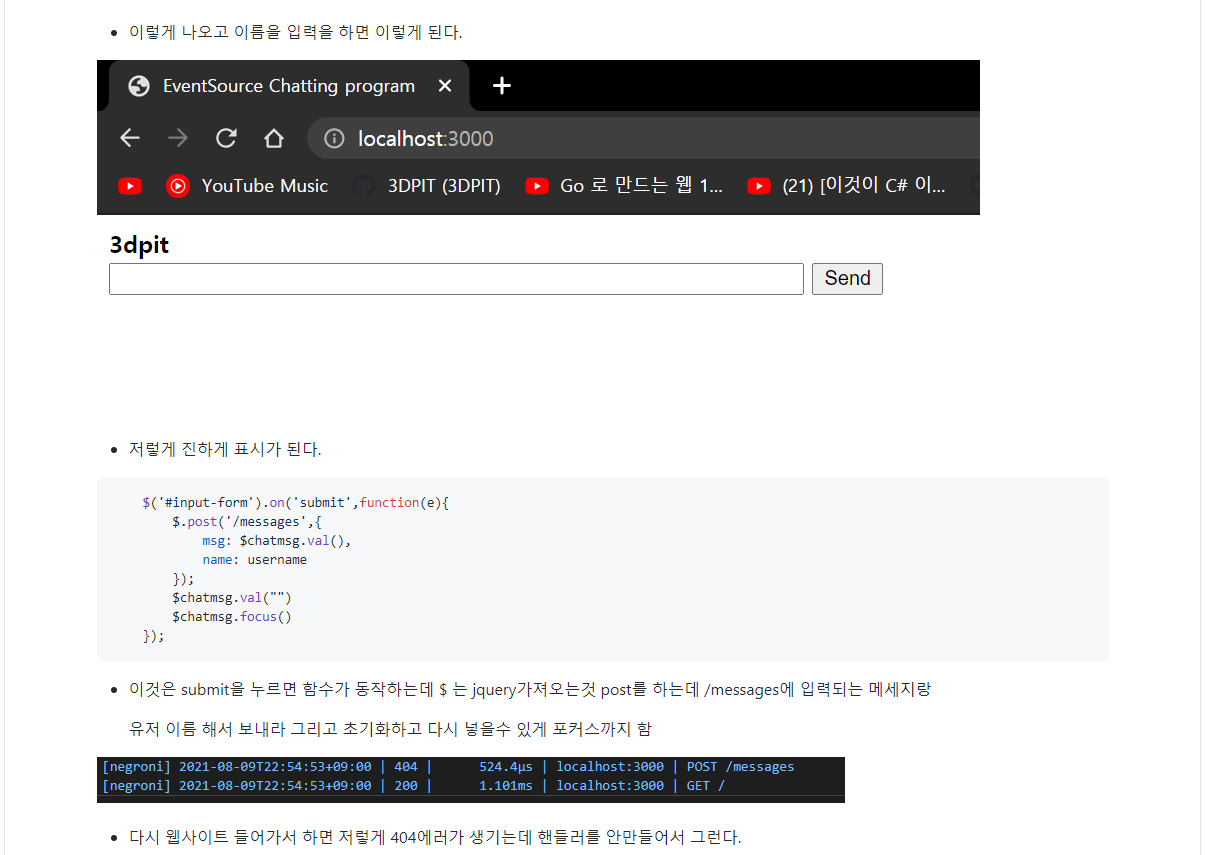View site information icon beside localhost
The height and width of the screenshot is (855, 1205).
pos(335,138)
